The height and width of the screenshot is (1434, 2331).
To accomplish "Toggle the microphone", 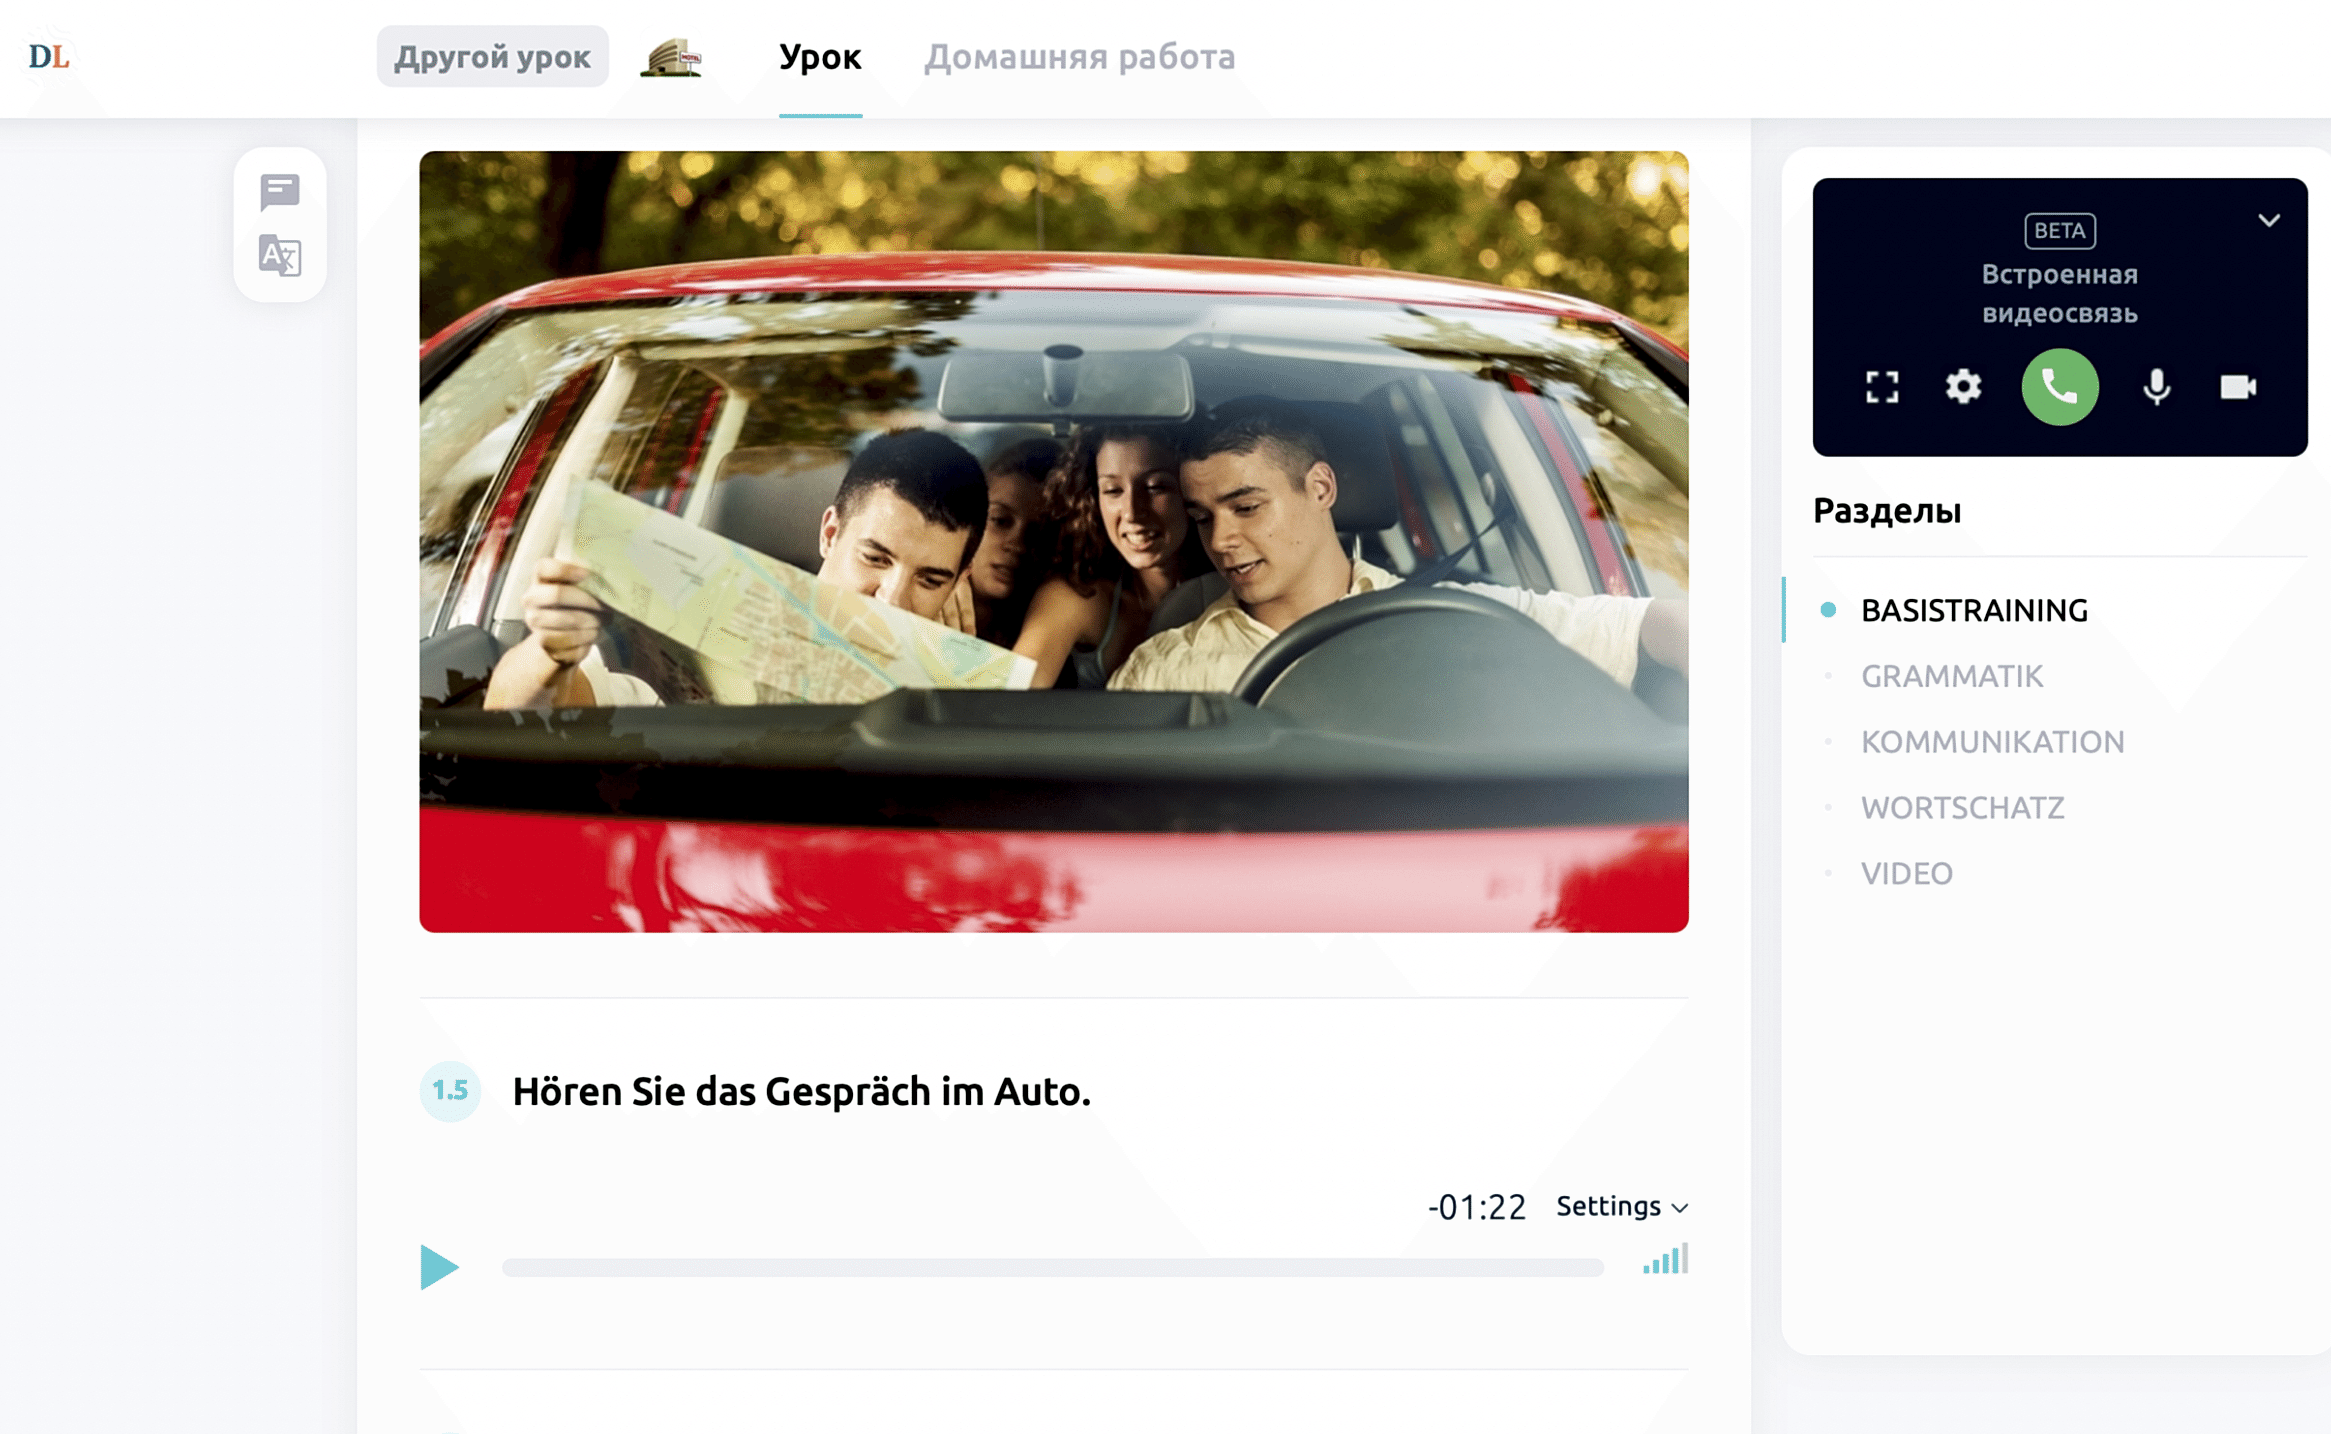I will (2157, 387).
